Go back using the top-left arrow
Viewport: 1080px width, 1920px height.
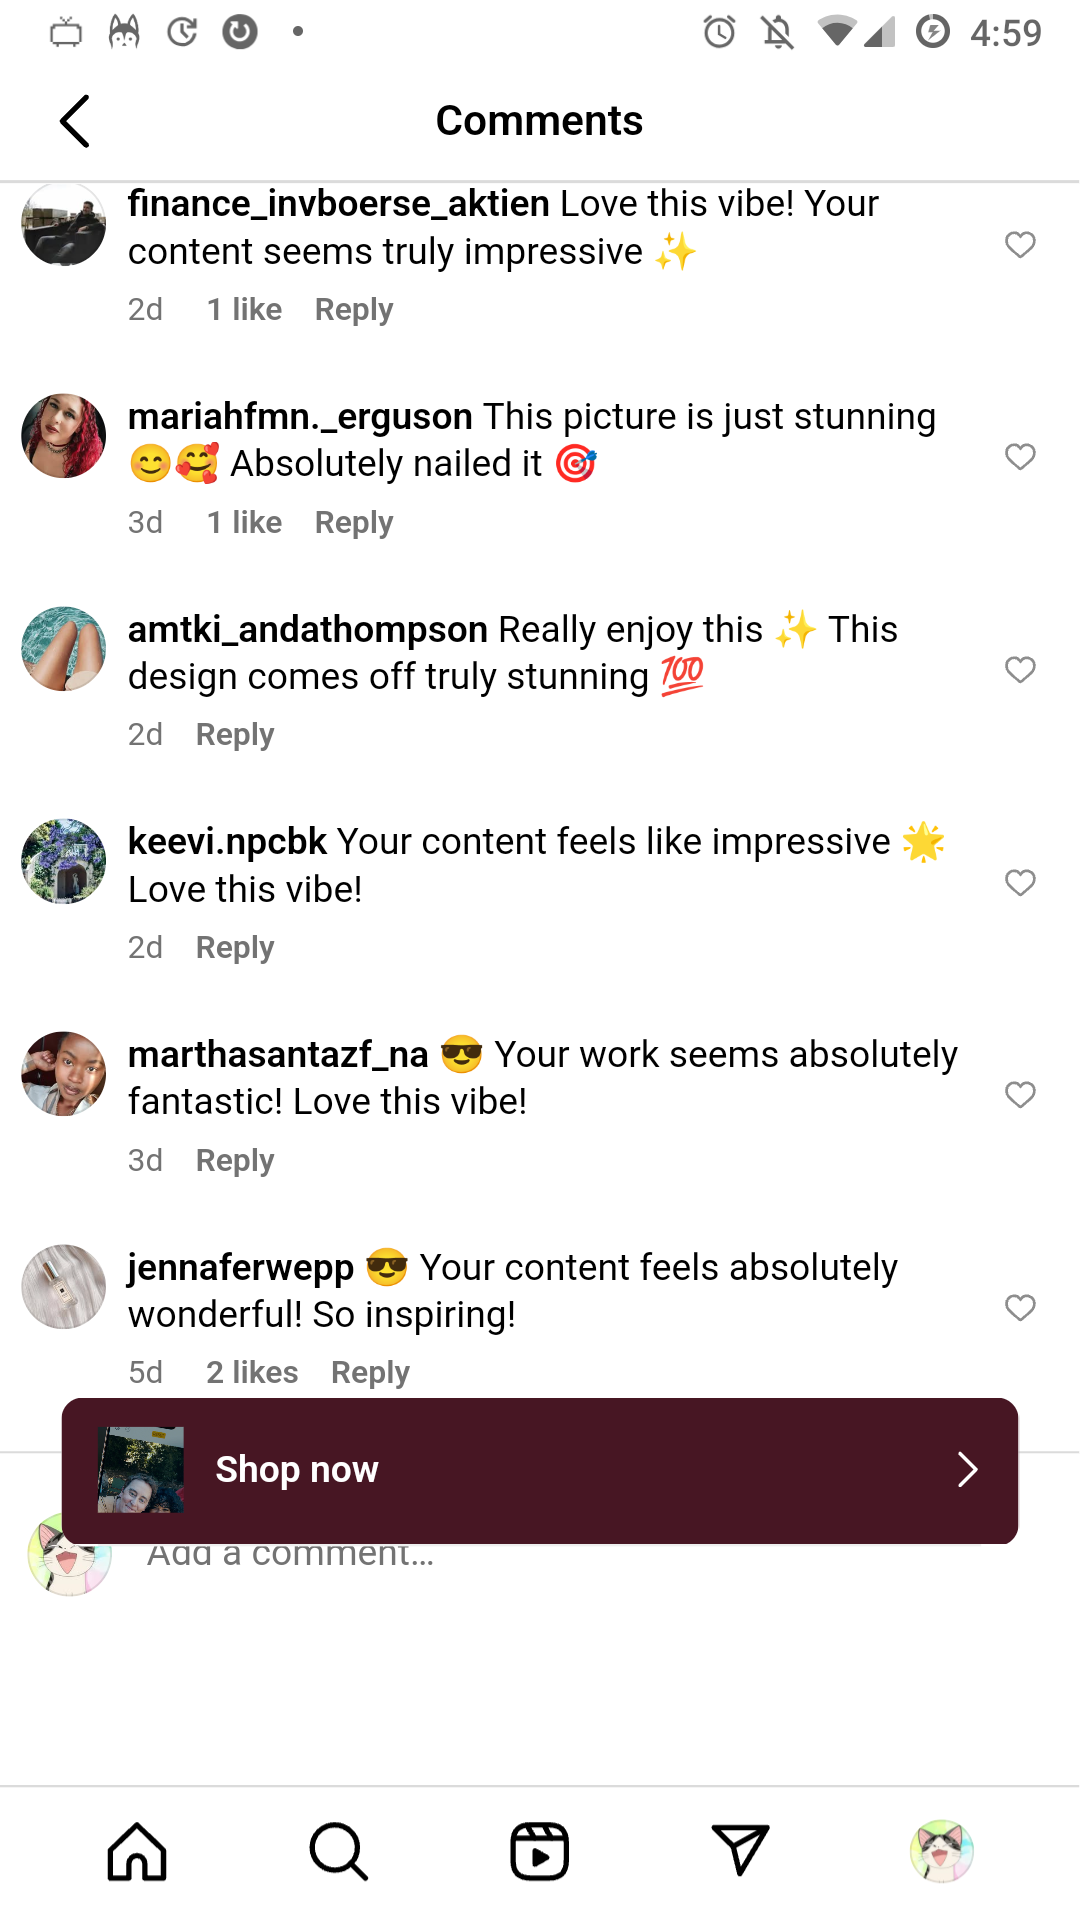75,121
